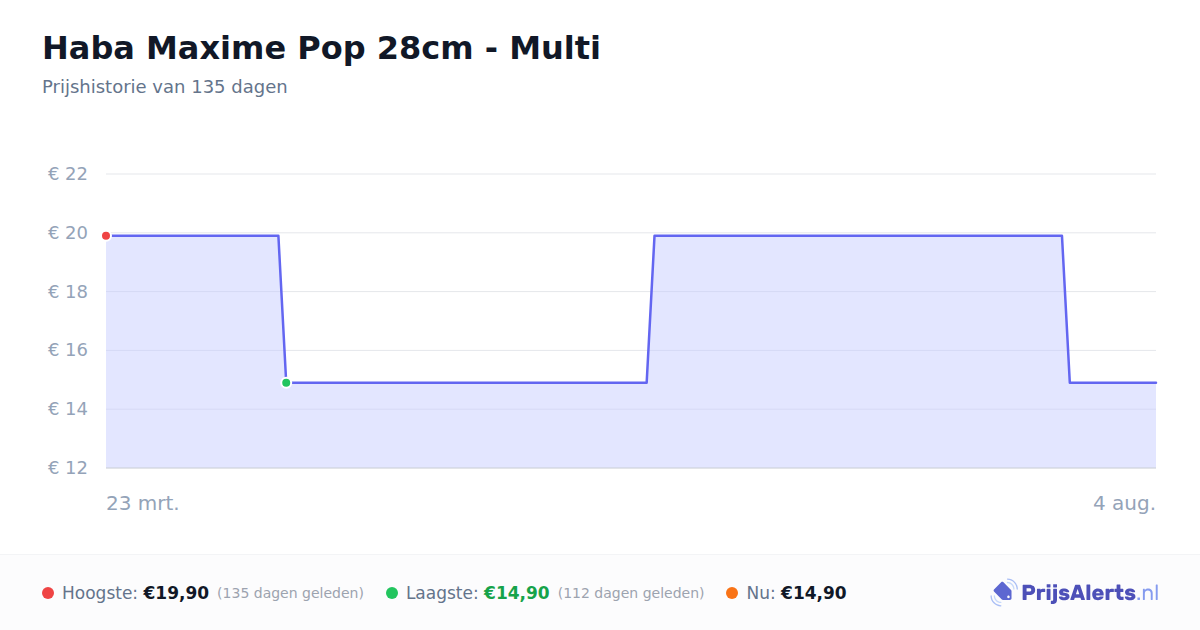The height and width of the screenshot is (630, 1200).
Task: Click the 23 mrt. start date label
Action: 143,503
